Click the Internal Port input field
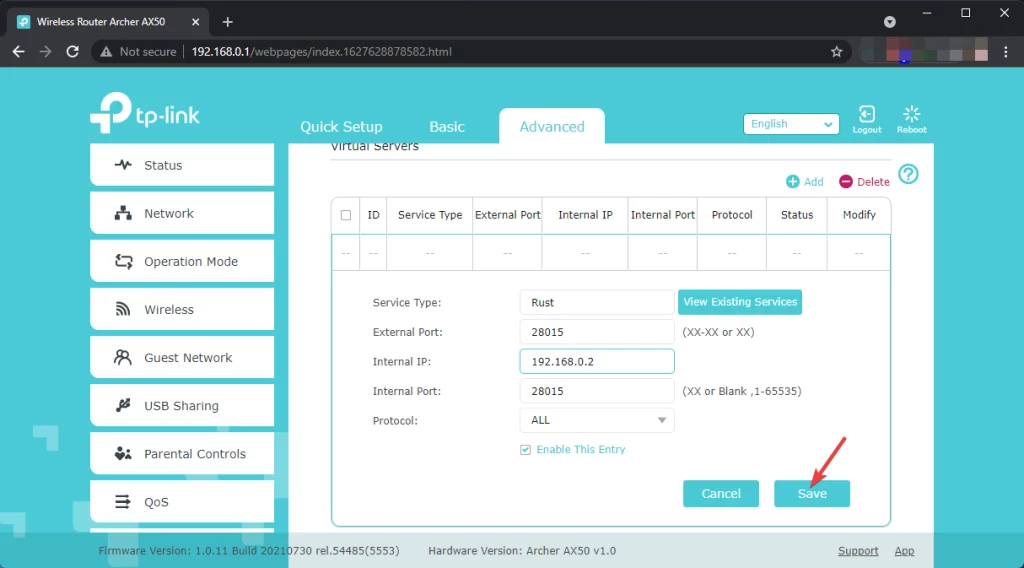 pyautogui.click(x=597, y=391)
